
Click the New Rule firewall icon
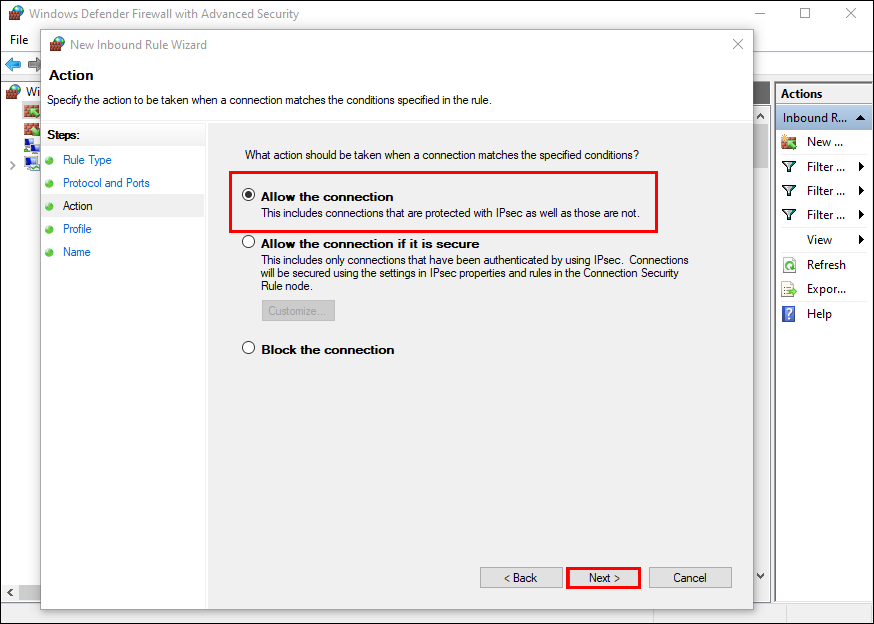[x=789, y=142]
